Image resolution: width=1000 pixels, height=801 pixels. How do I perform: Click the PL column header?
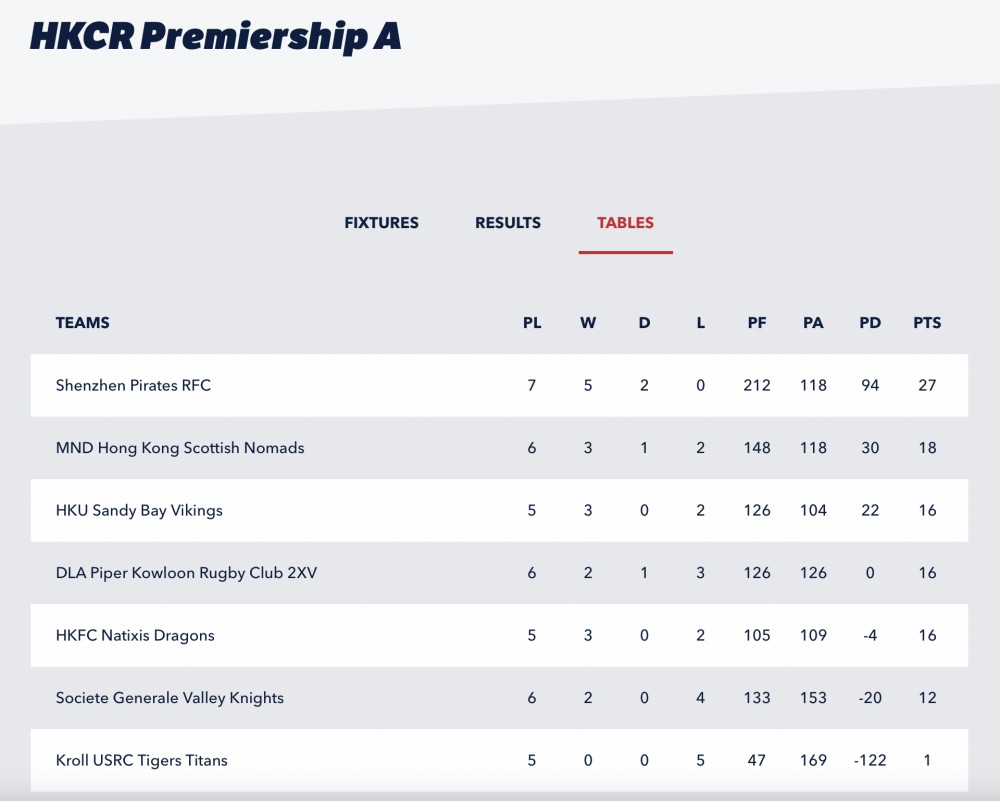(532, 323)
